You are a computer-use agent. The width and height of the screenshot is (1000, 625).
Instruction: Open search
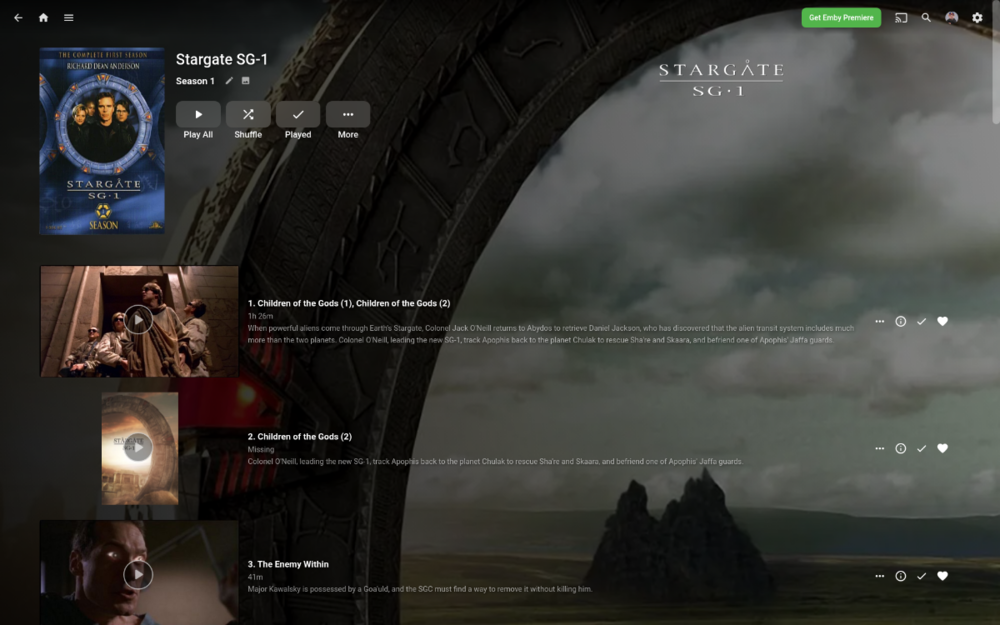(928, 17)
